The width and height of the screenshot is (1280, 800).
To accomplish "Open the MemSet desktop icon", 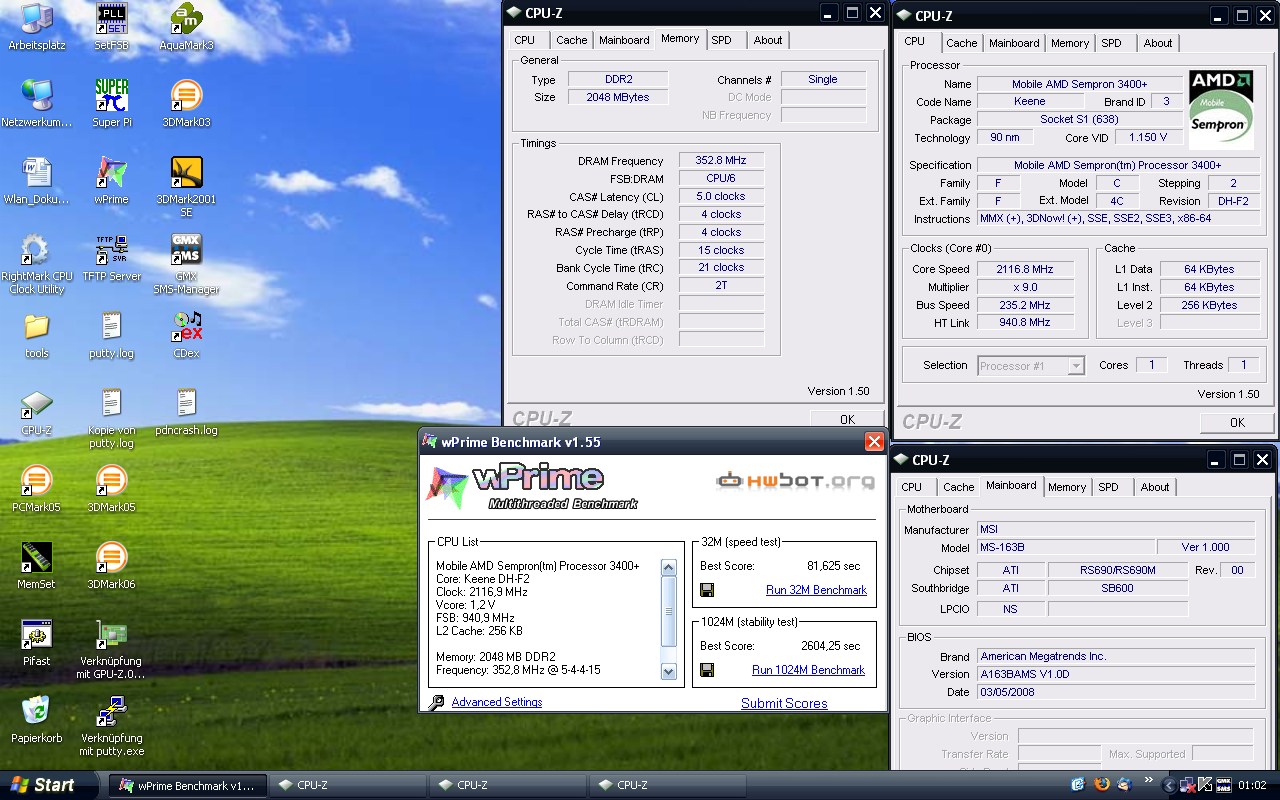I will click(x=37, y=557).
